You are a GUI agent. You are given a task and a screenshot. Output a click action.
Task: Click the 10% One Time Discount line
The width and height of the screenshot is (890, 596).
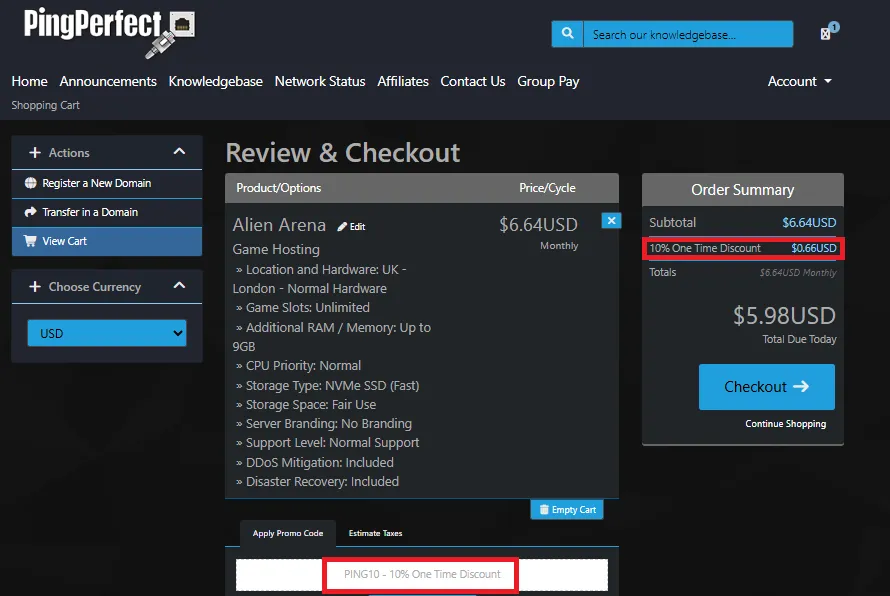coord(742,248)
